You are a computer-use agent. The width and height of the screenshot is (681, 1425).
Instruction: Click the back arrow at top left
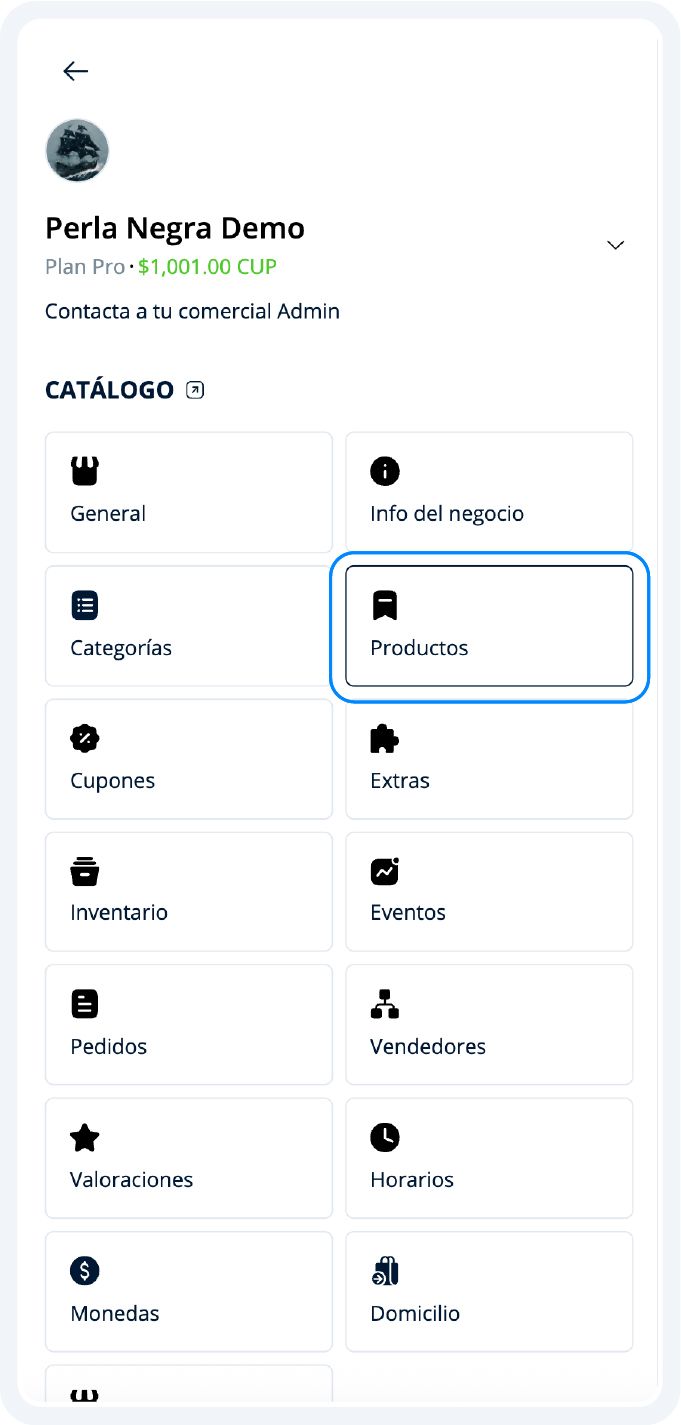click(x=74, y=71)
